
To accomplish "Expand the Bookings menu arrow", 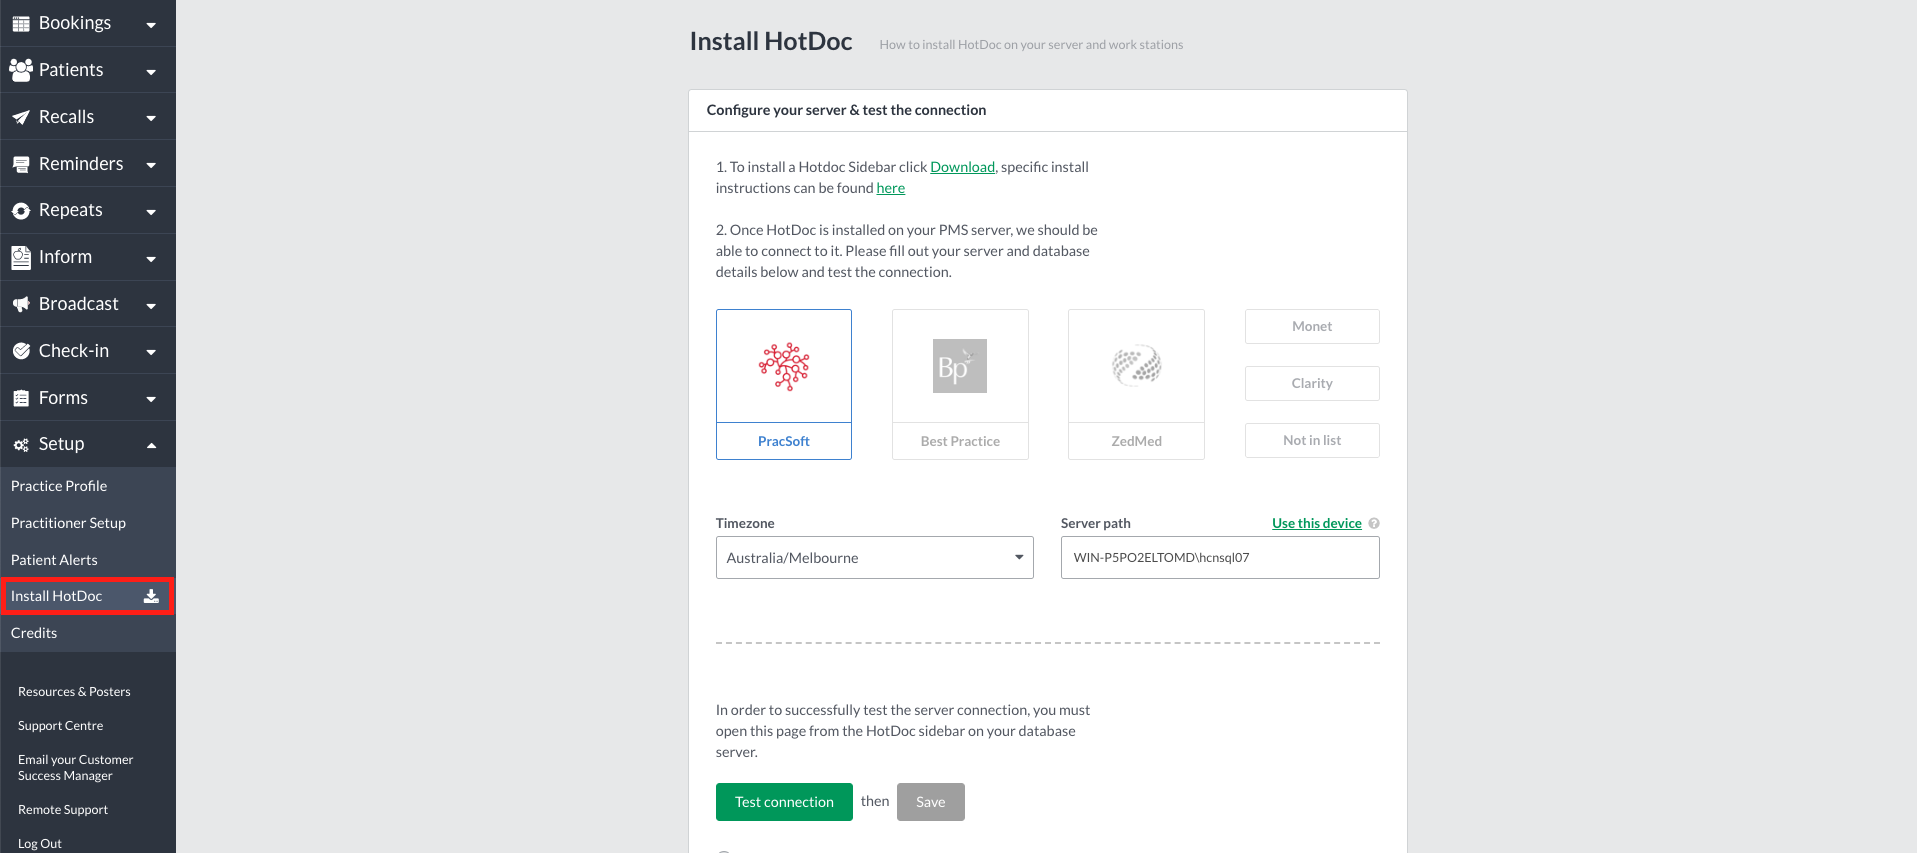I will coord(151,25).
